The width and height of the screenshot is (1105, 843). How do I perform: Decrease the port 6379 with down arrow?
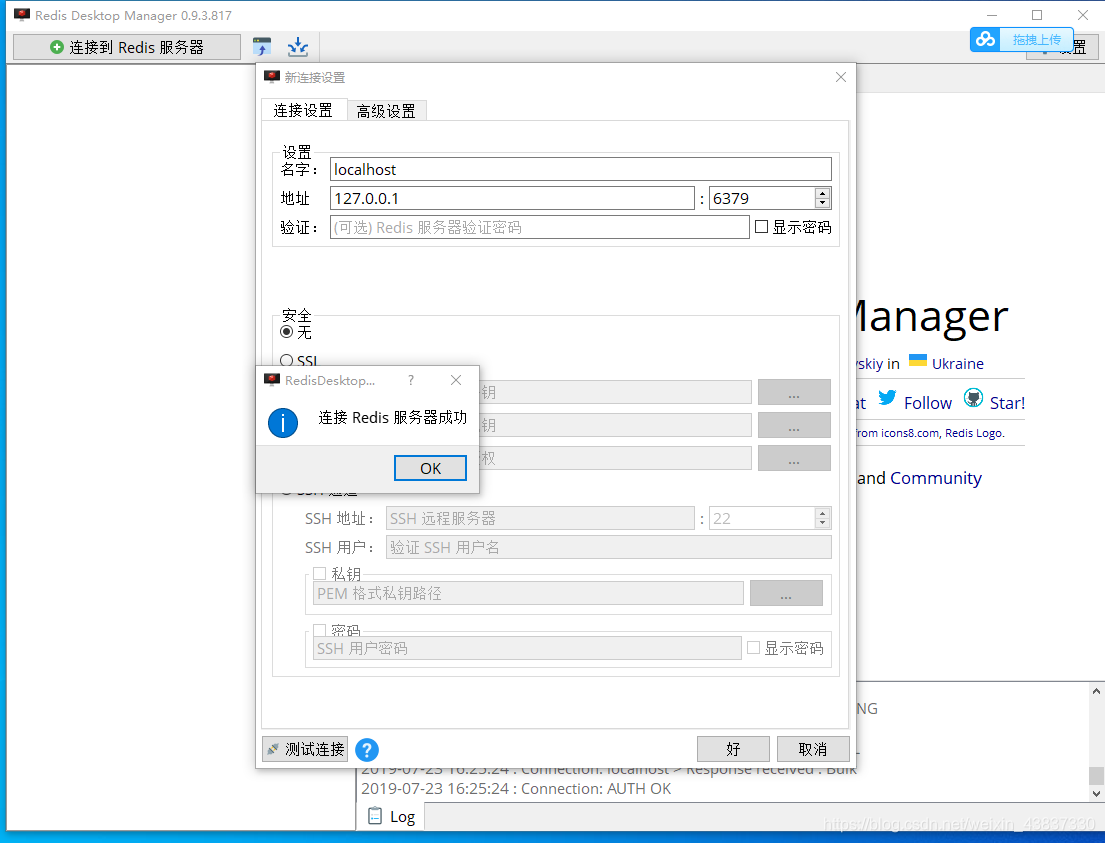tap(822, 204)
